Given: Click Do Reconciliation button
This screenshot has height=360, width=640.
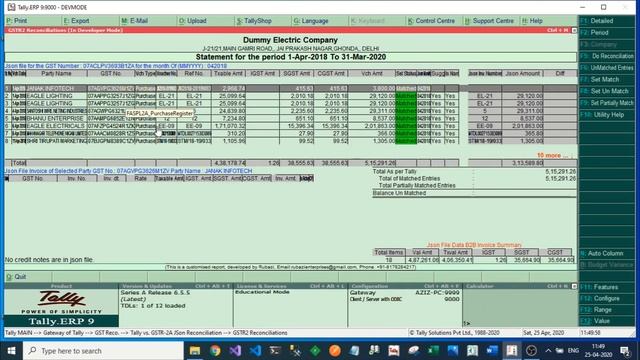Looking at the screenshot, I should (607, 56).
